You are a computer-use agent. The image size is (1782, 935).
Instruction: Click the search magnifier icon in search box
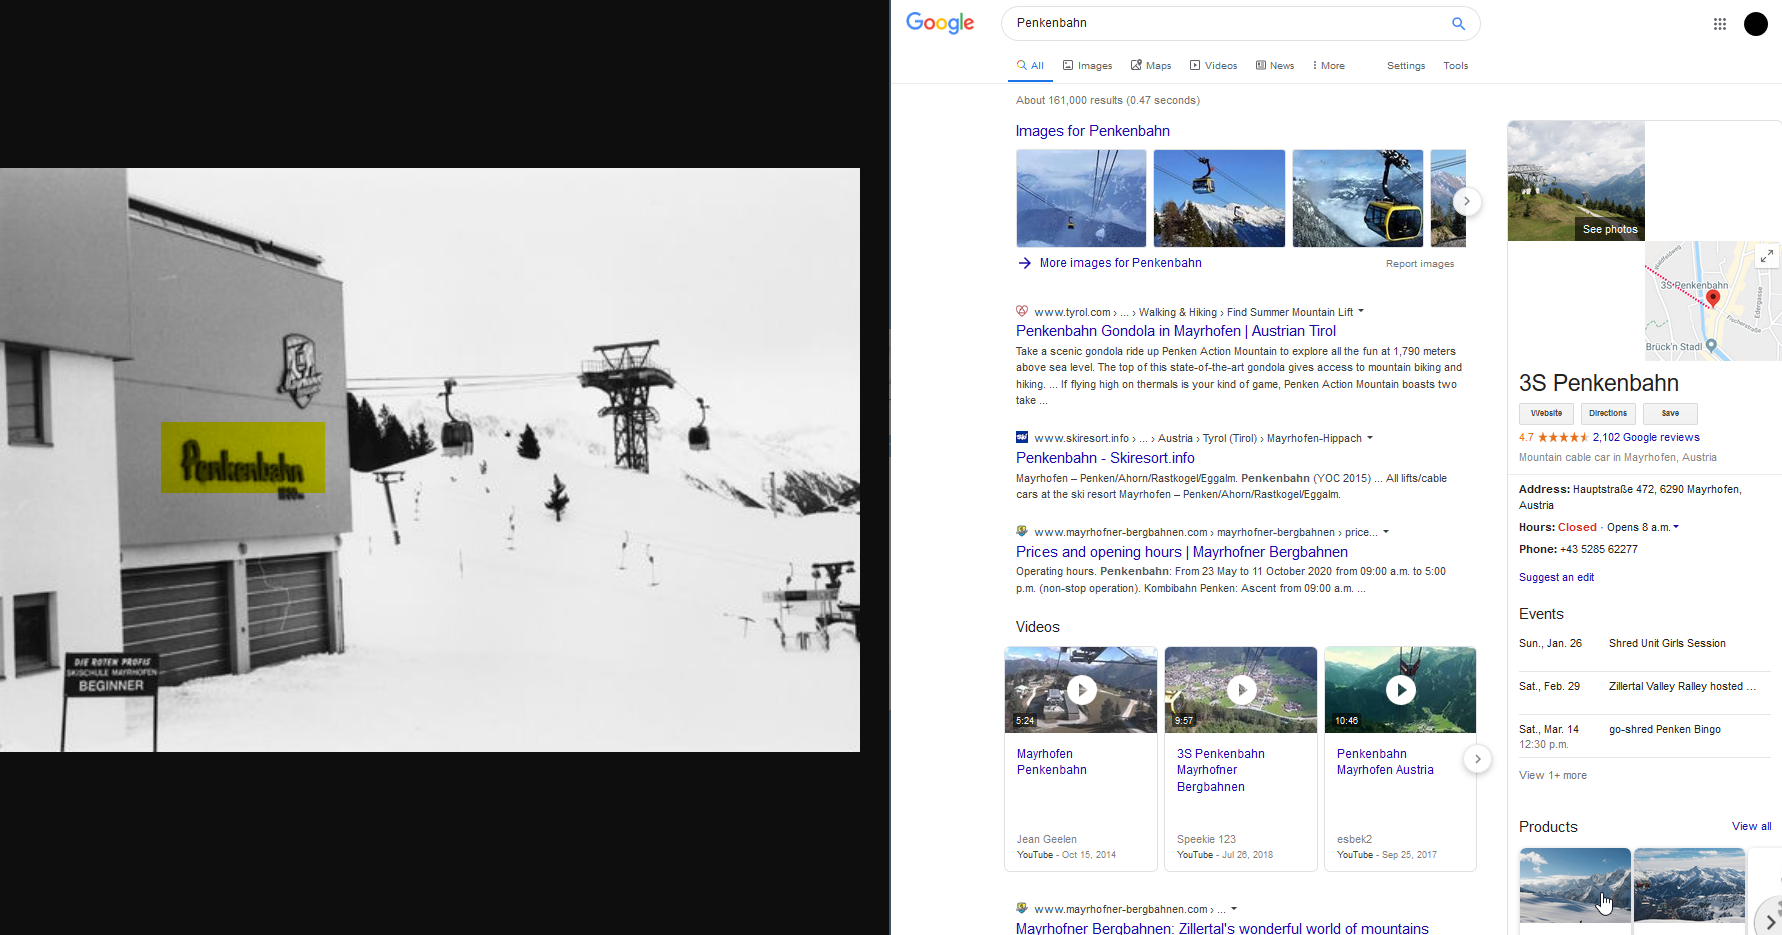[x=1458, y=23]
